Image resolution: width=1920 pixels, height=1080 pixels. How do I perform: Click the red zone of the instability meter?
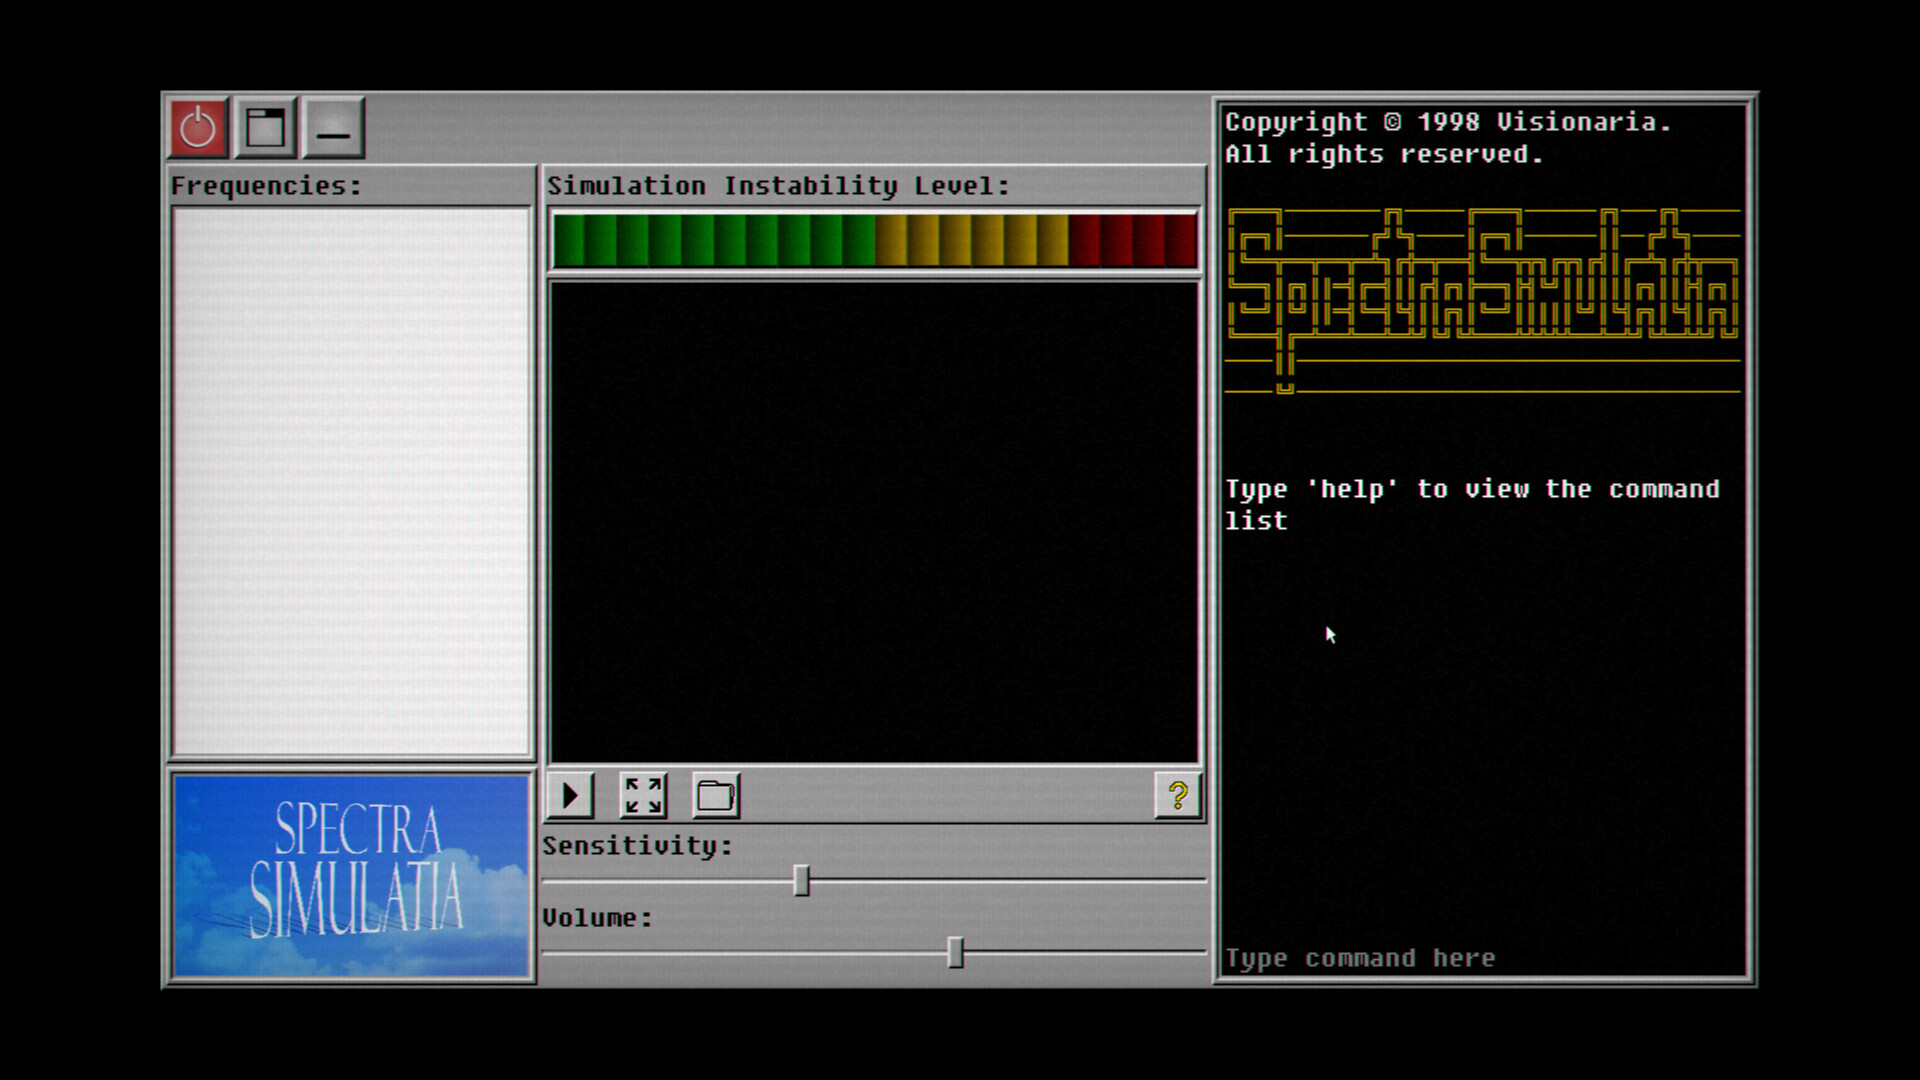coord(1130,240)
